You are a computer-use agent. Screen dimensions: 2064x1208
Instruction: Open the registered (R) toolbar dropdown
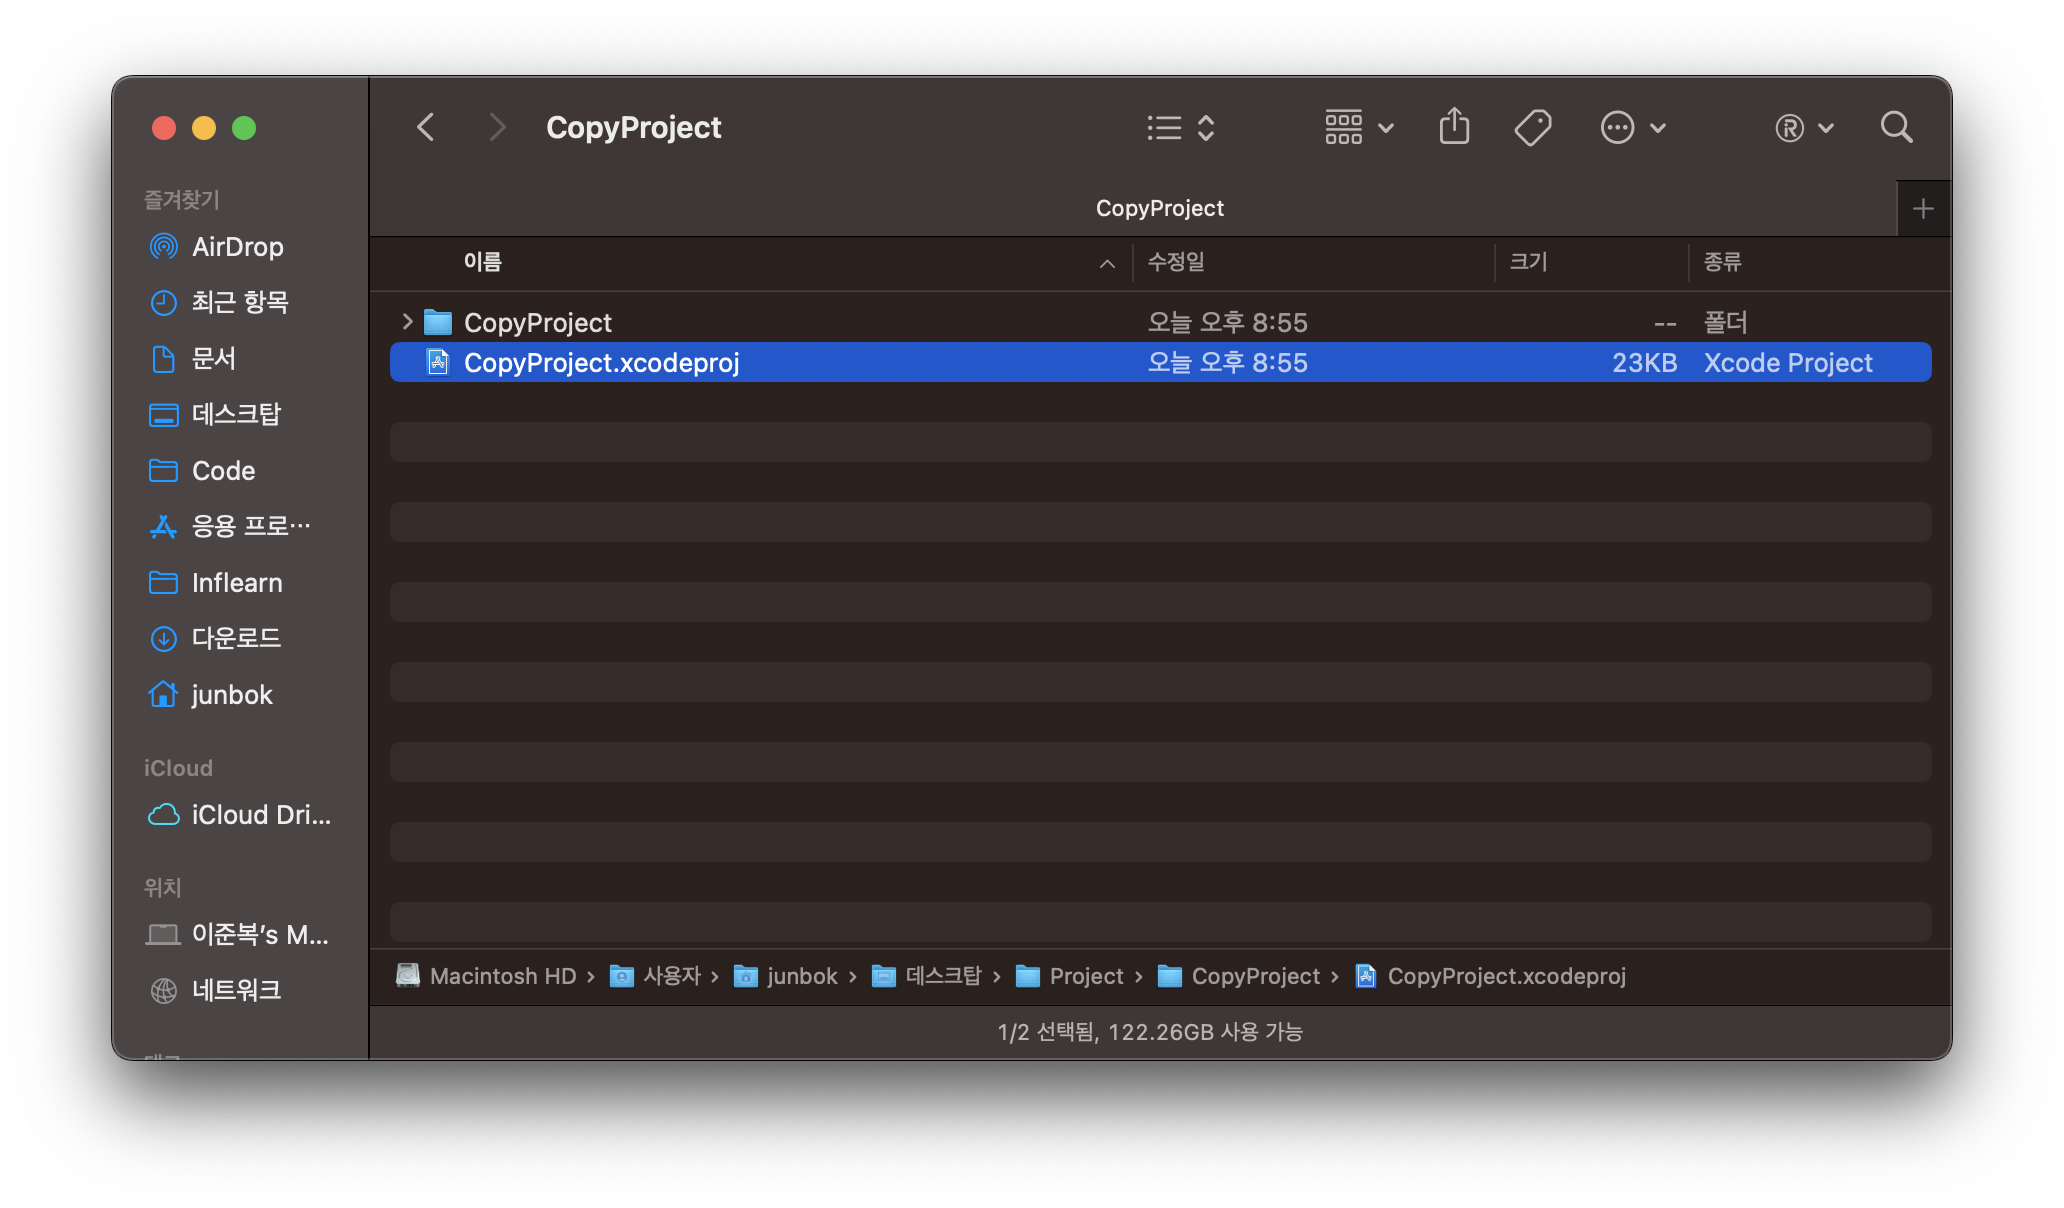click(1803, 127)
